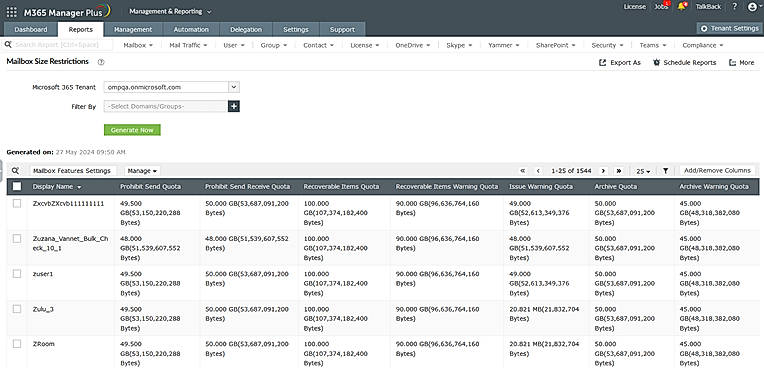764x368 pixels.
Task: Click the TalkBack link
Action: pos(708,7)
